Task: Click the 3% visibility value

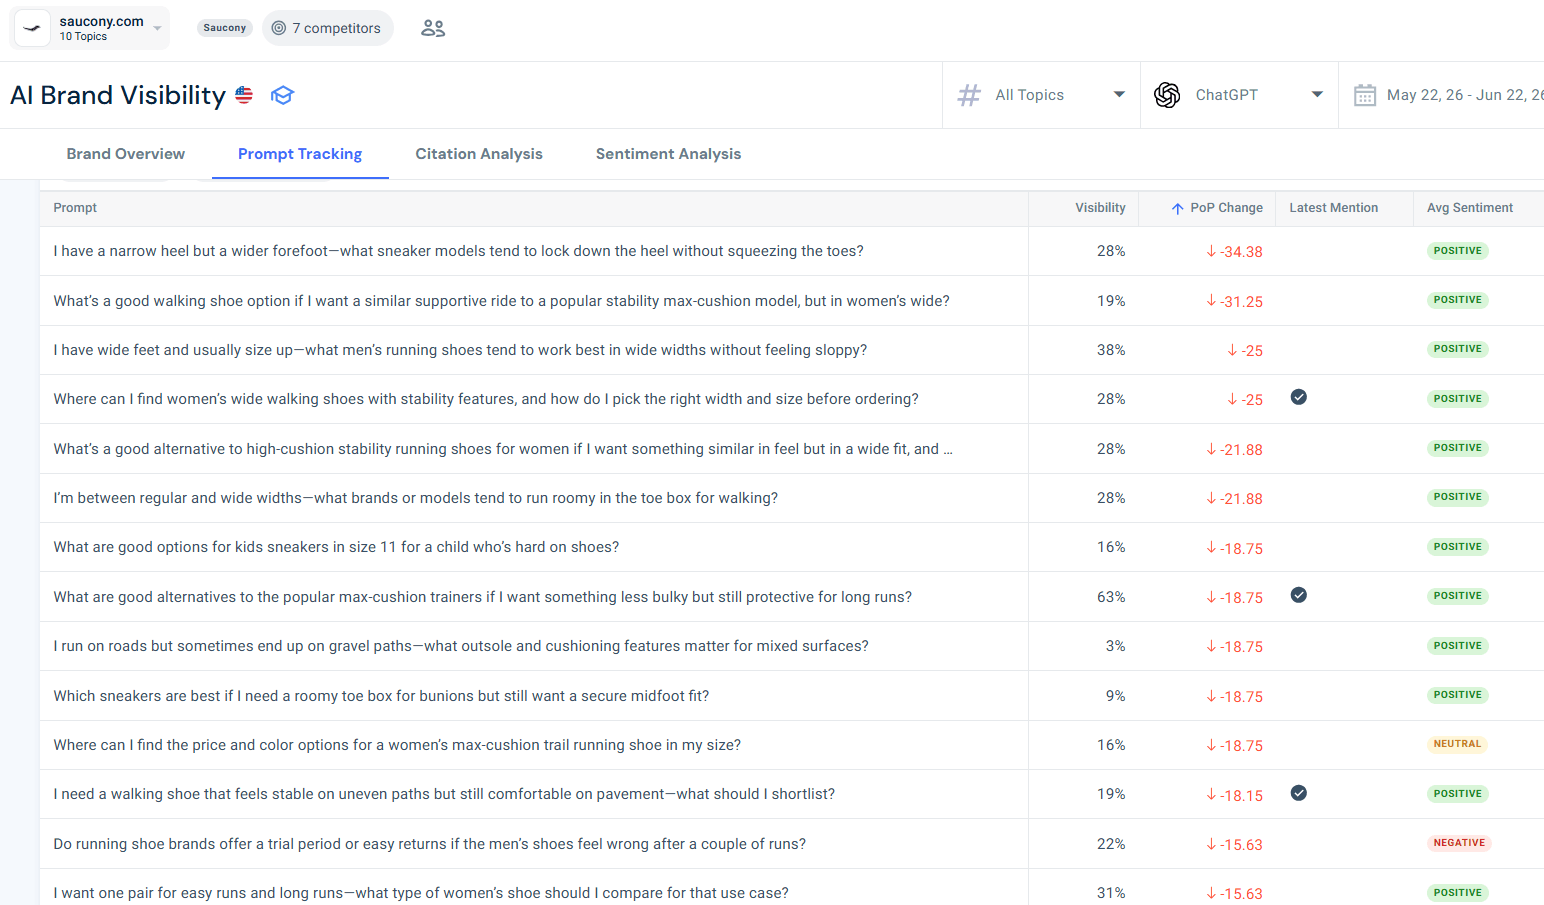Action: click(x=1115, y=646)
